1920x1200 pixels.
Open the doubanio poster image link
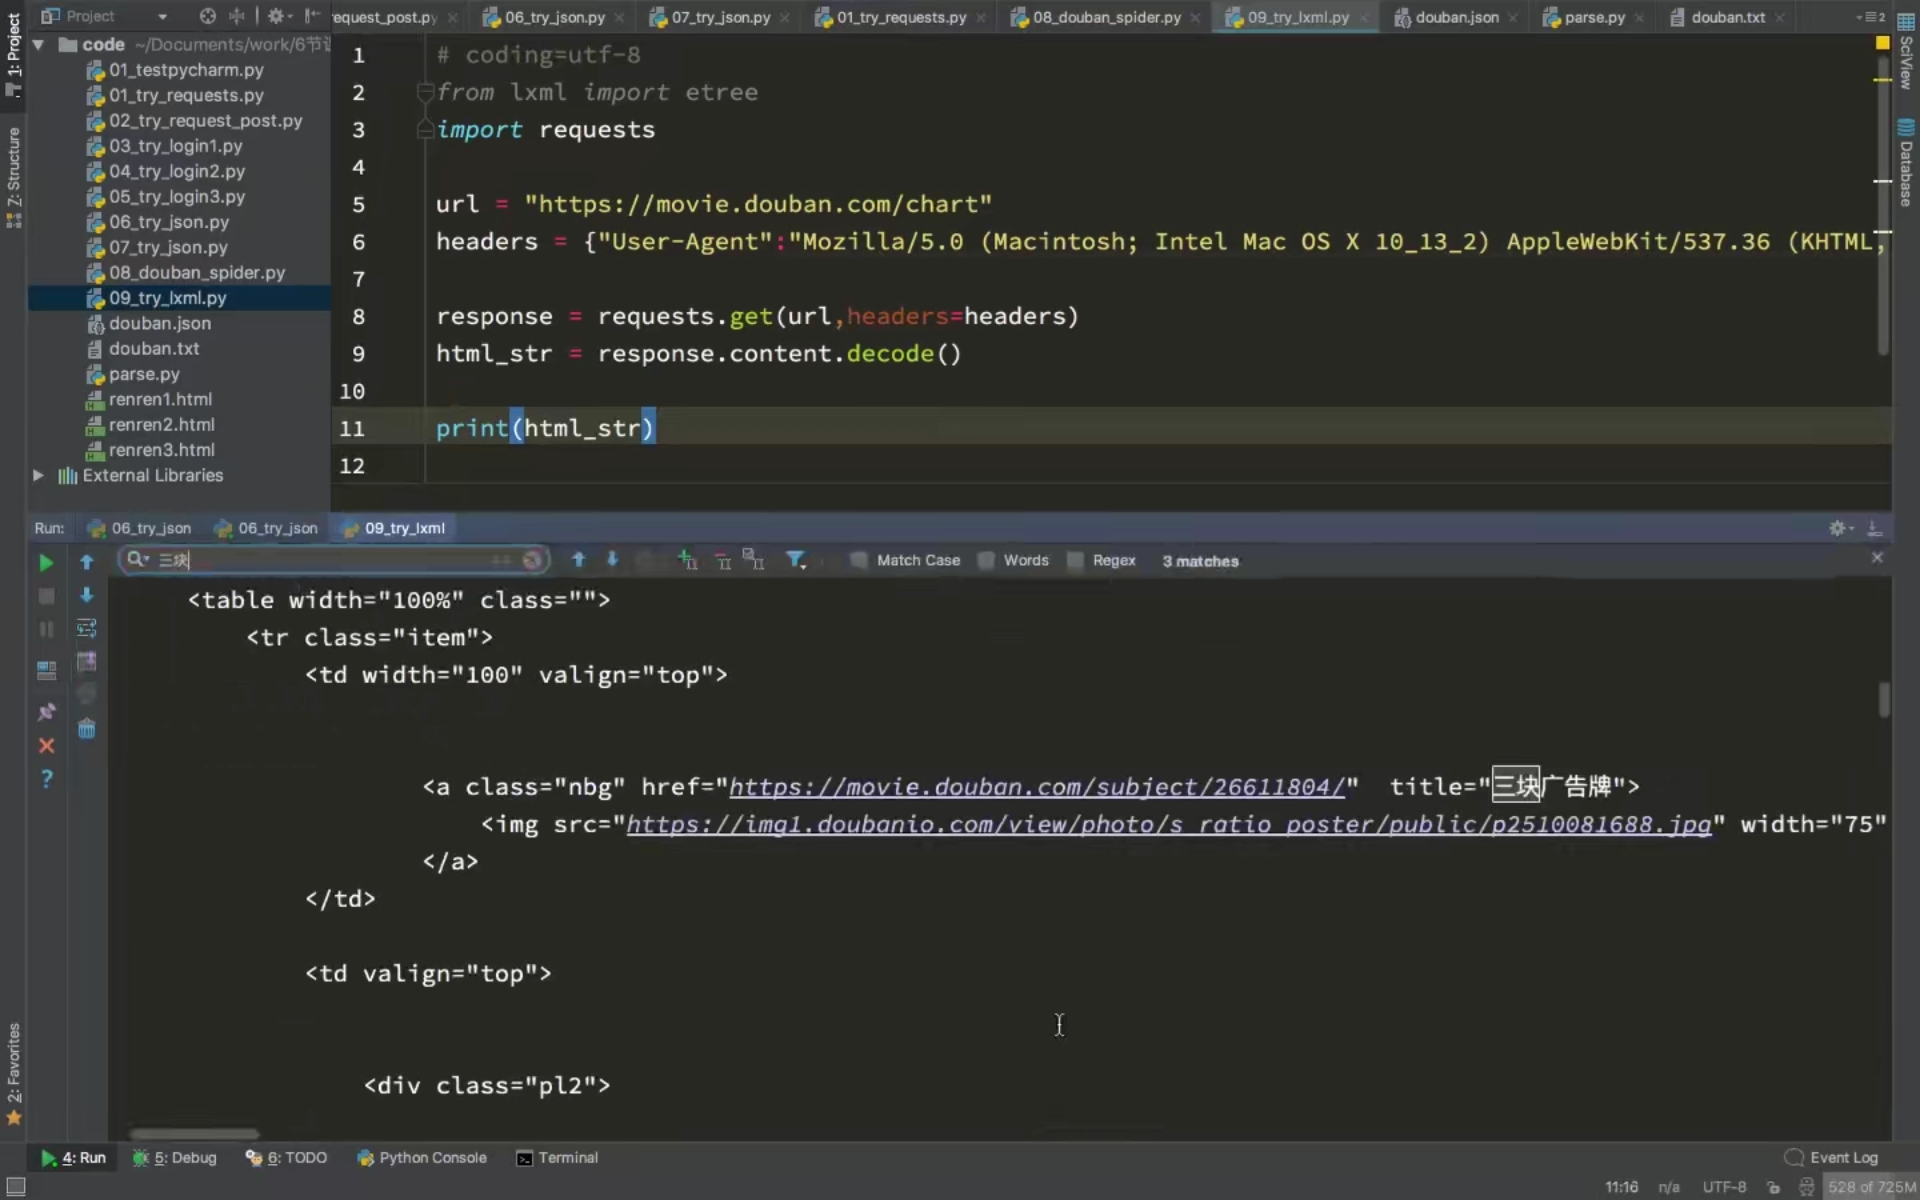click(x=1169, y=825)
